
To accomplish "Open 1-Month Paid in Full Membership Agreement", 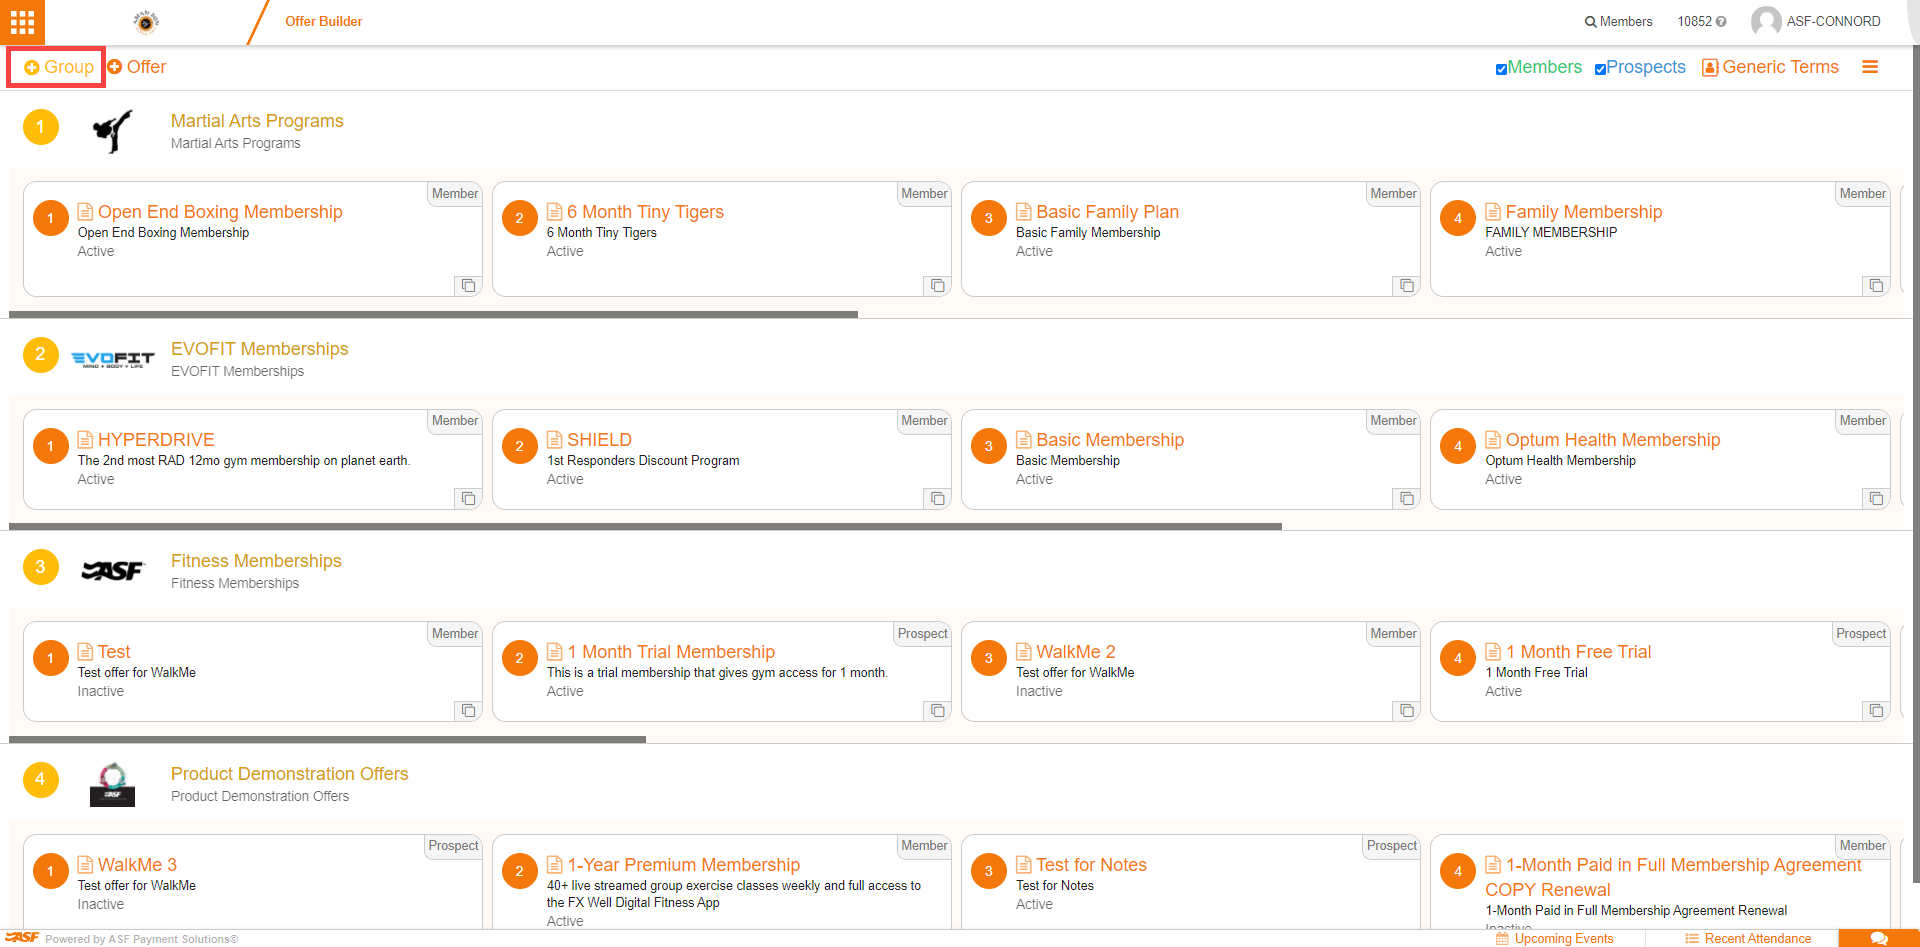I will [1673, 877].
